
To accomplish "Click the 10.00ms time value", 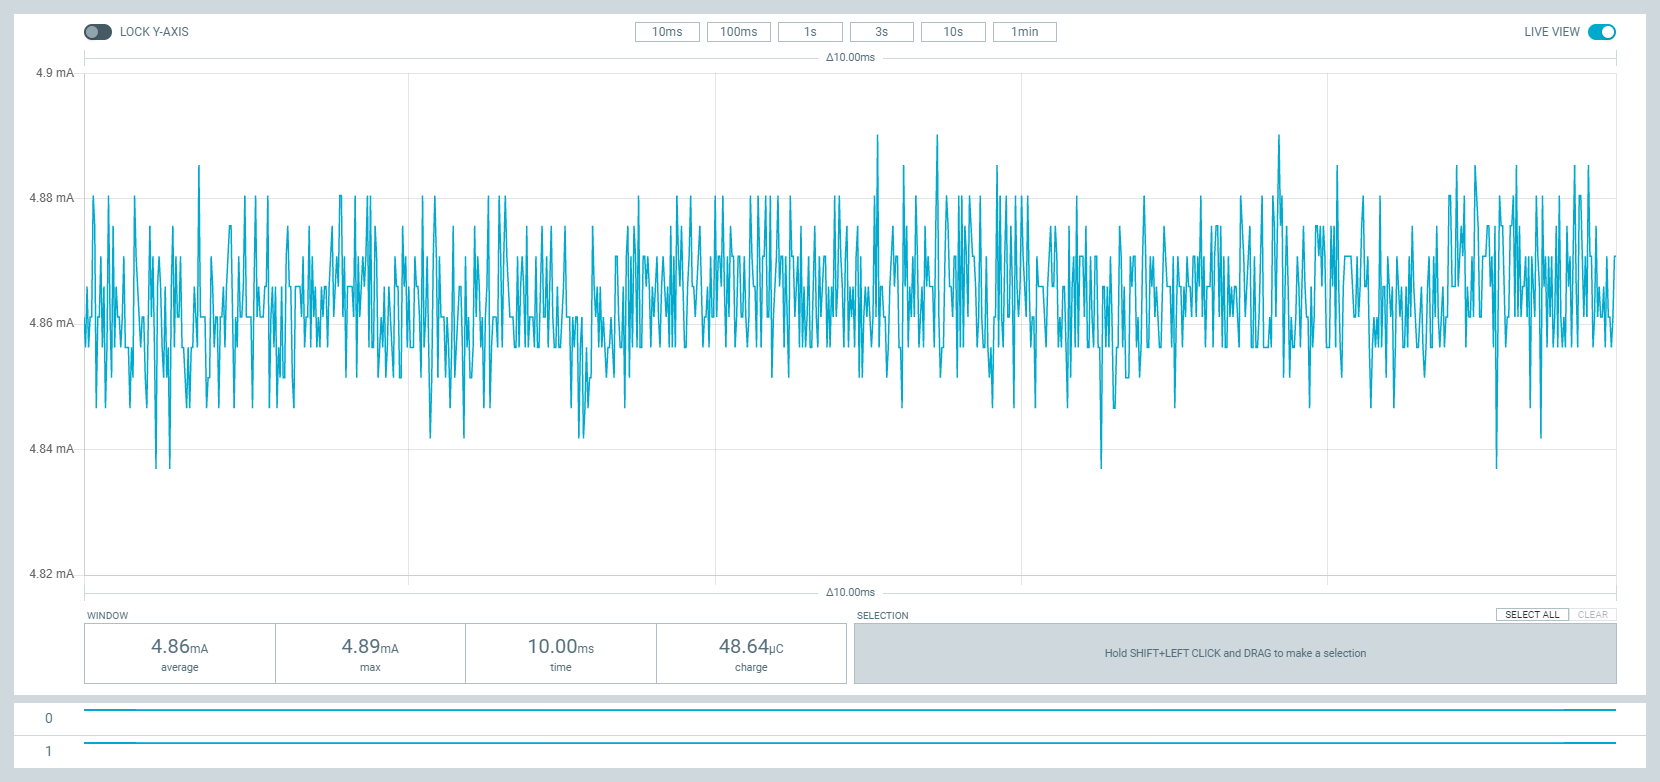I will pos(561,647).
